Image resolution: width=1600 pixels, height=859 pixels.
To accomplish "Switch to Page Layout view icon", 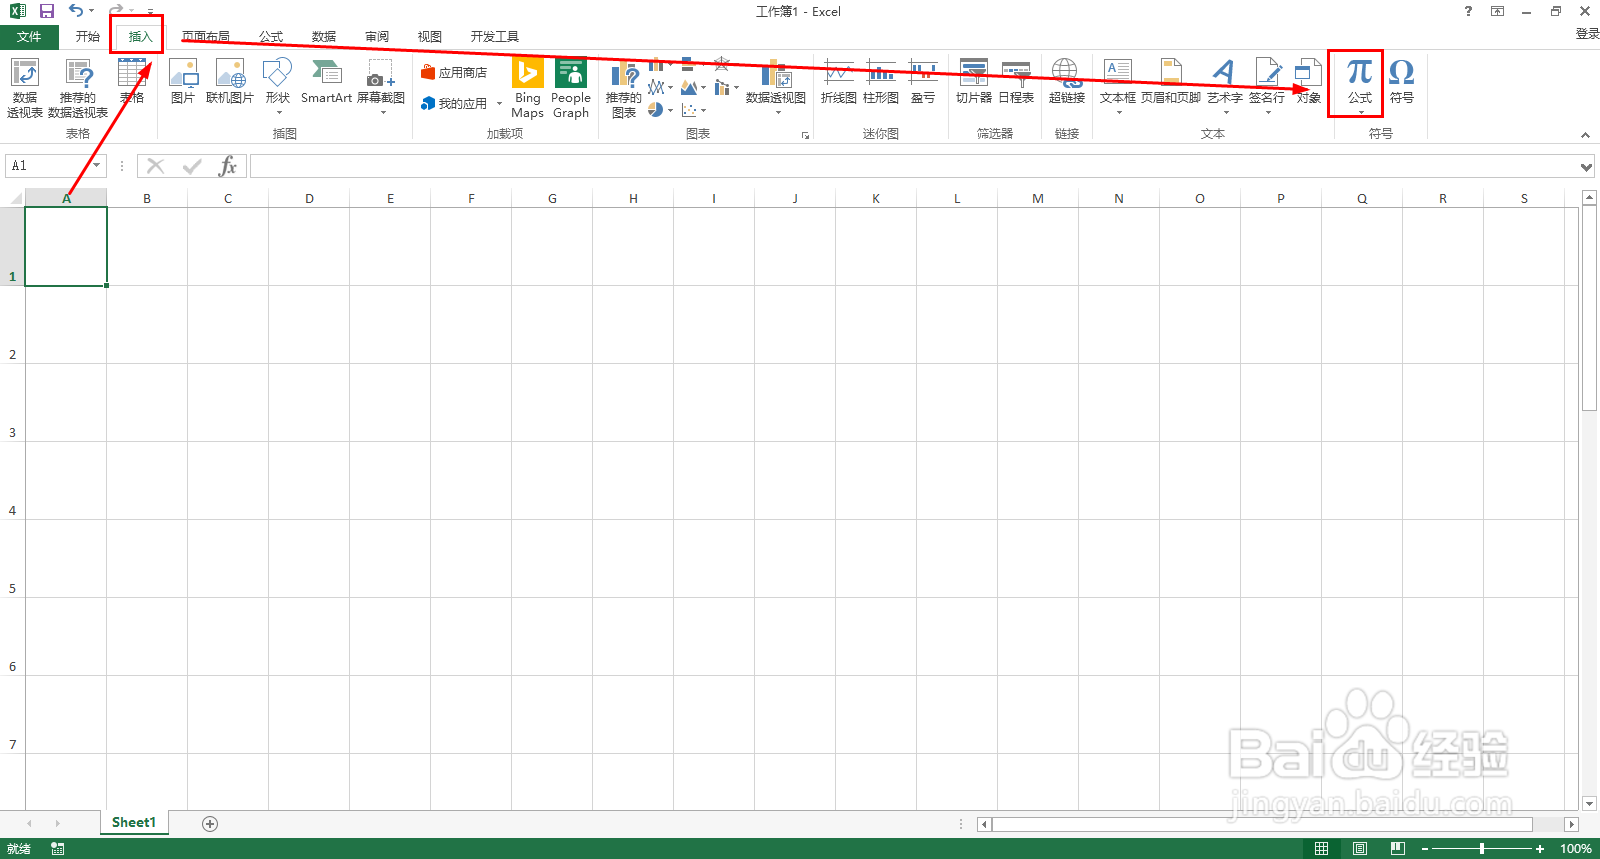I will pos(1359,849).
